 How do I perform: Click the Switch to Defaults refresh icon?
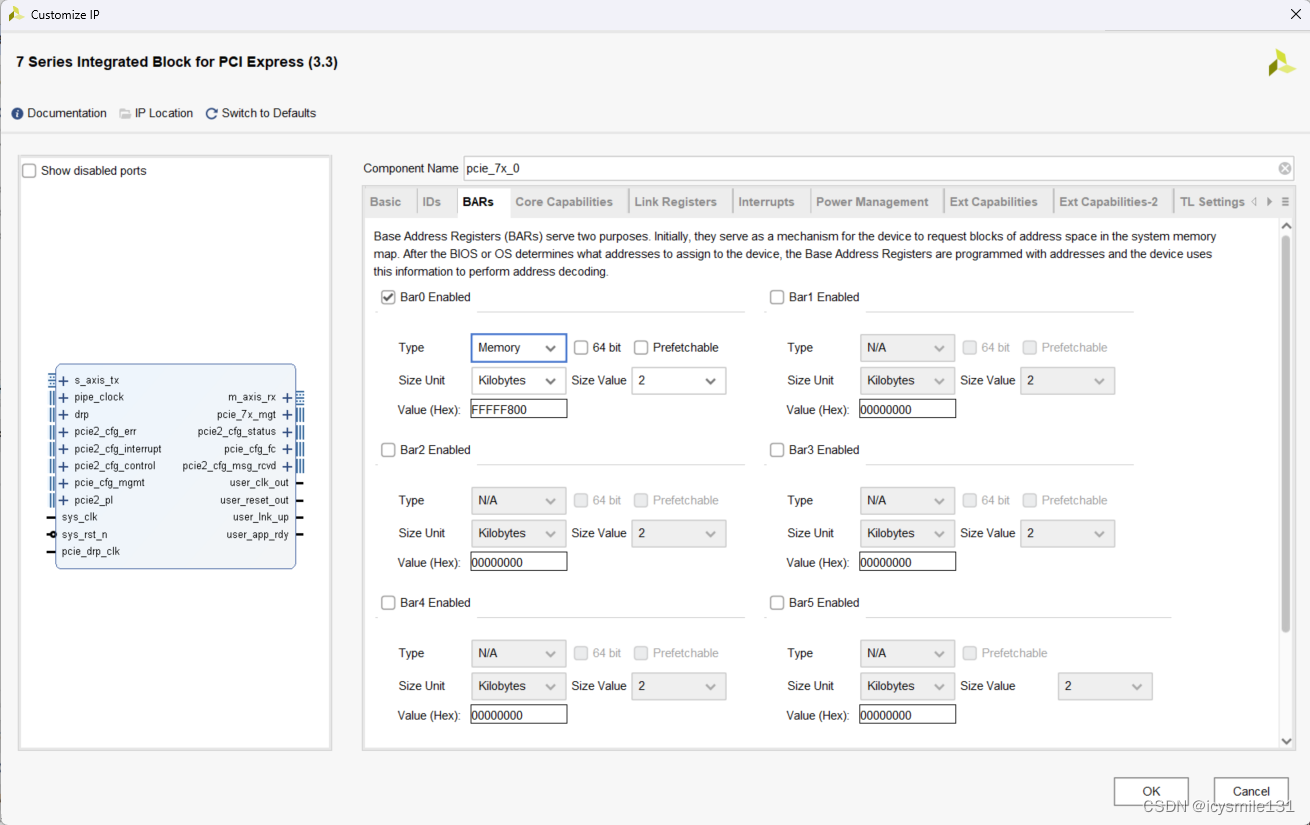(212, 114)
